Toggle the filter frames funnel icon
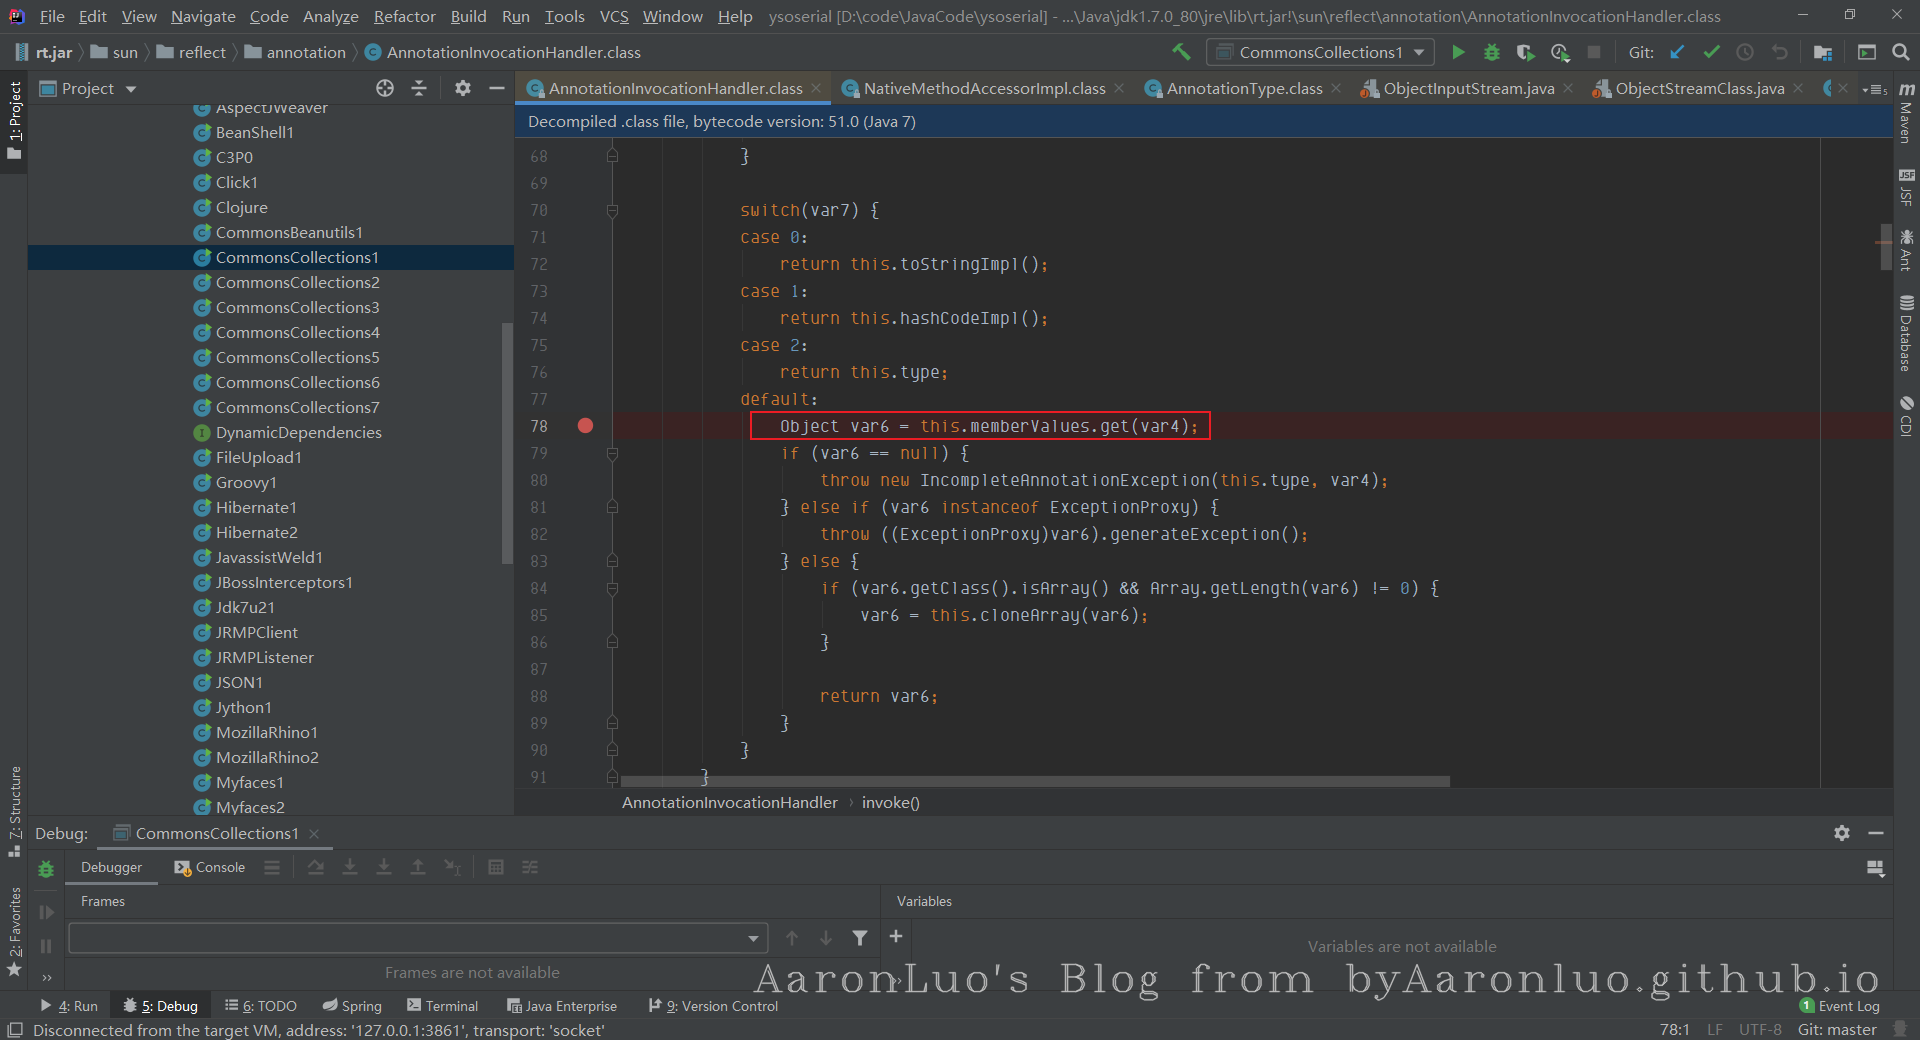This screenshot has height=1040, width=1920. (x=859, y=938)
